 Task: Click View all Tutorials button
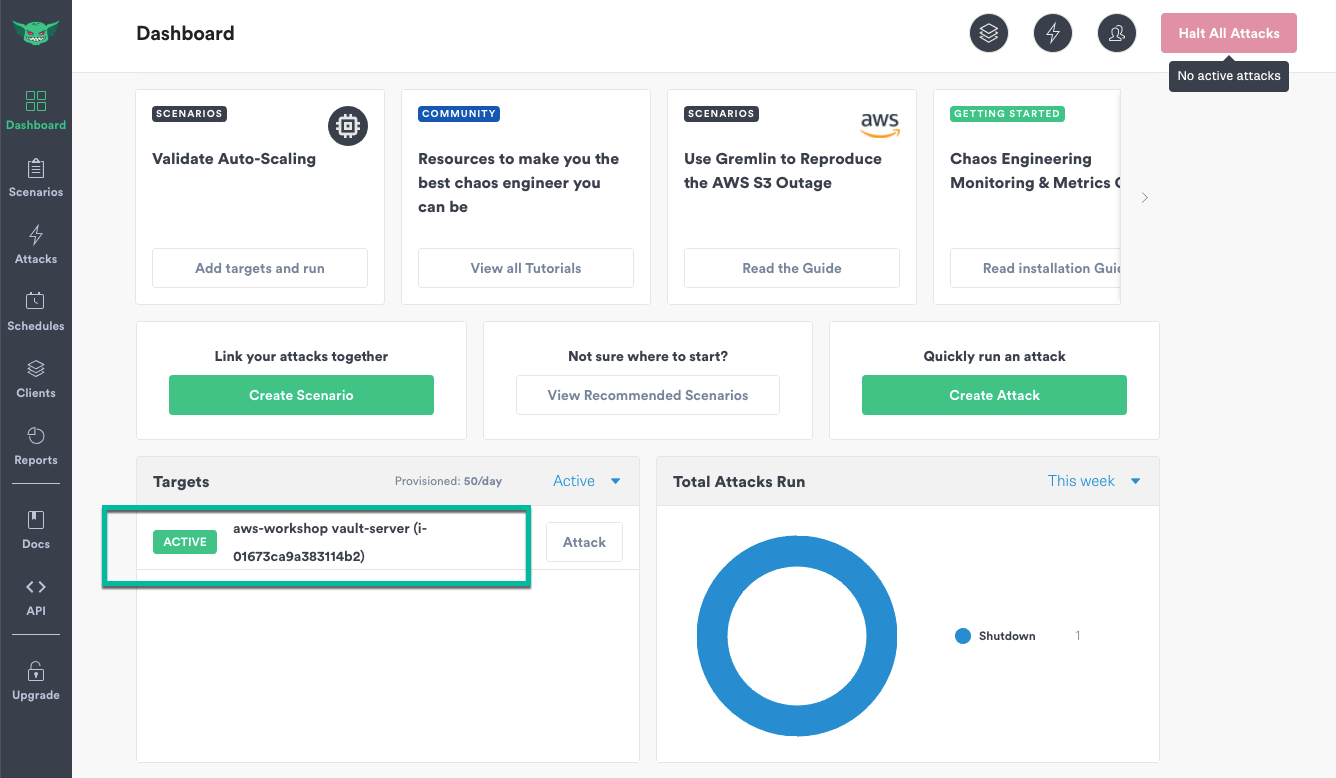[x=526, y=268]
